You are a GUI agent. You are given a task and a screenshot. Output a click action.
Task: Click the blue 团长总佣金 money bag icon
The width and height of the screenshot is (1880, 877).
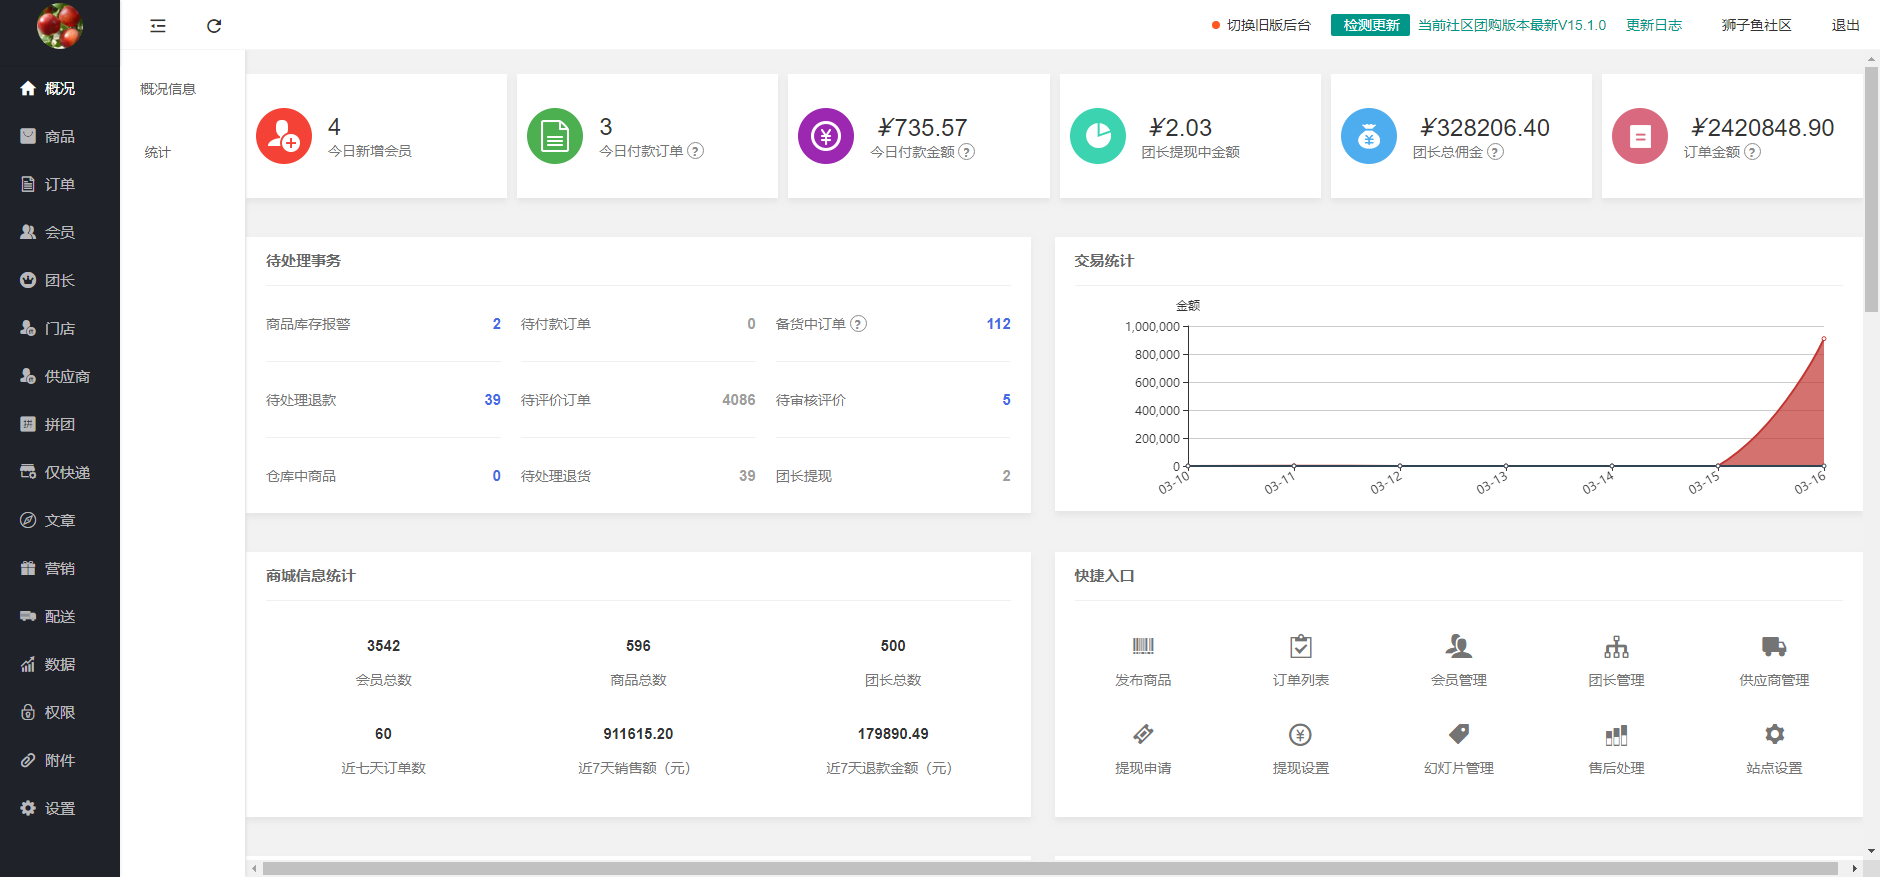point(1369,136)
